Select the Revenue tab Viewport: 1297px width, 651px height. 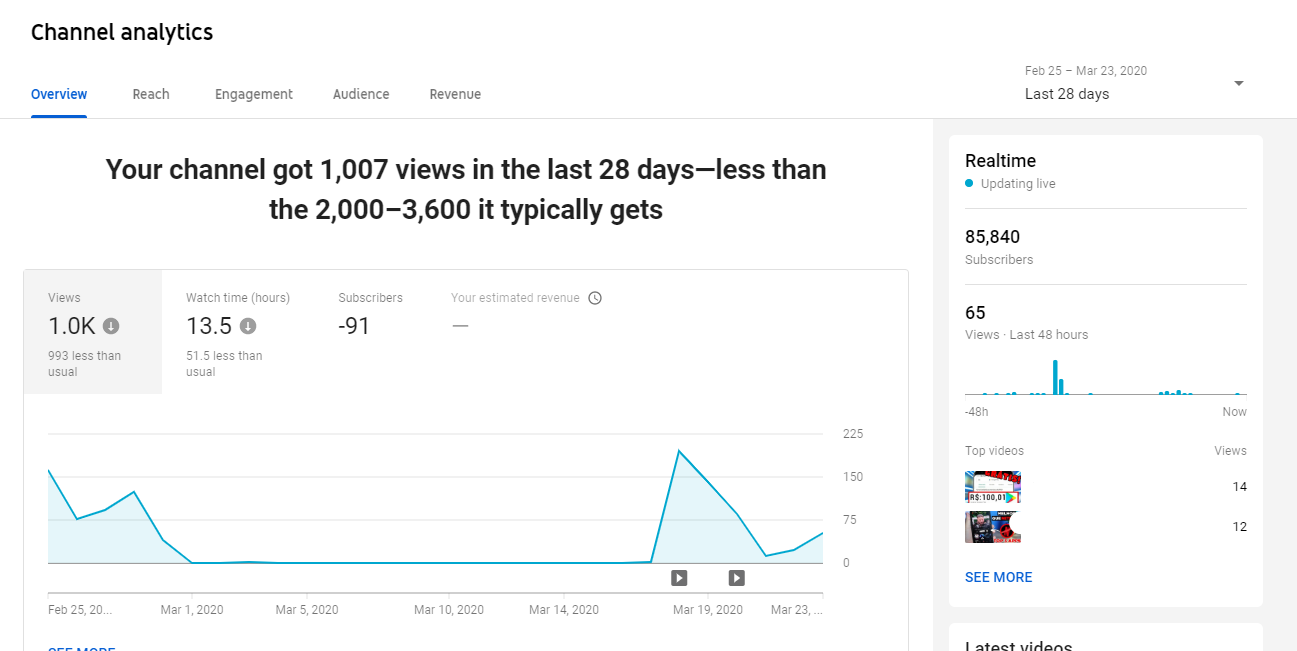coord(455,94)
